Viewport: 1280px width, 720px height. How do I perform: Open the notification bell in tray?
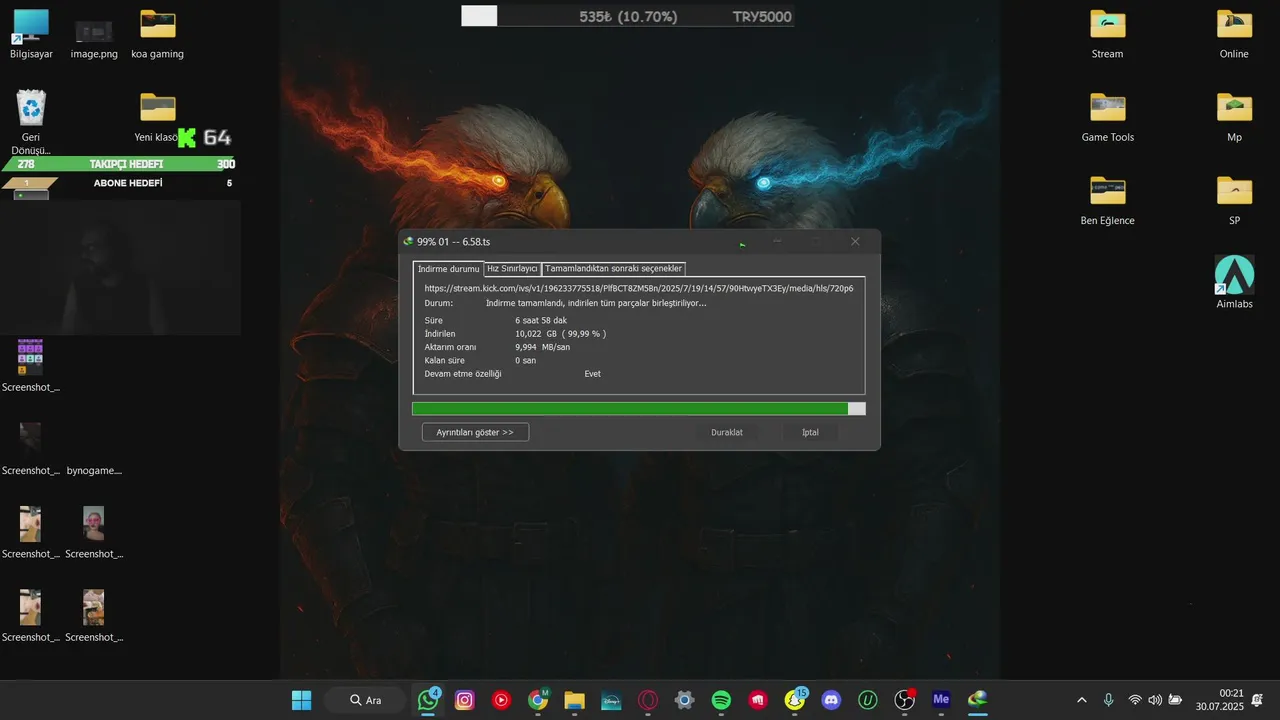pyautogui.click(x=1257, y=700)
